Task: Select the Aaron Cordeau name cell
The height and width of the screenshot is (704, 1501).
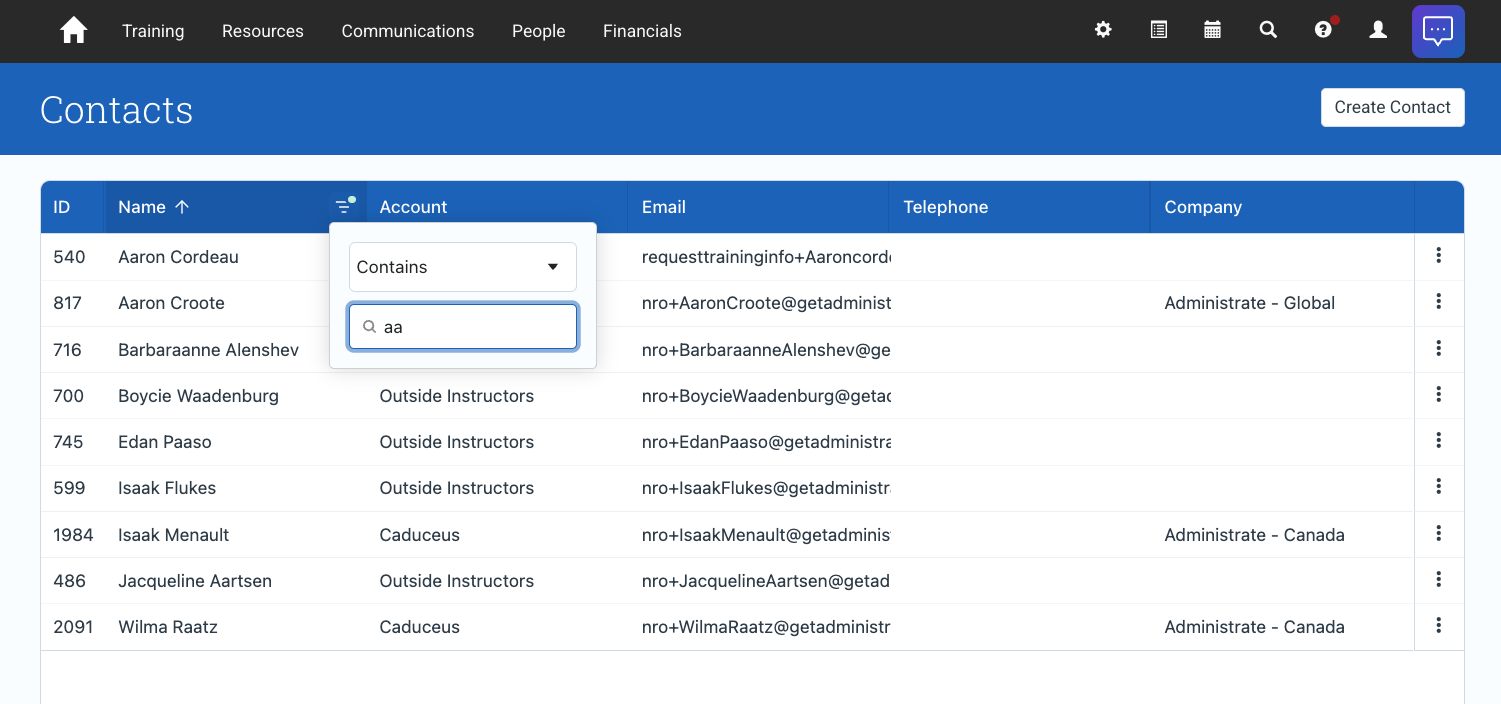Action: click(x=178, y=257)
